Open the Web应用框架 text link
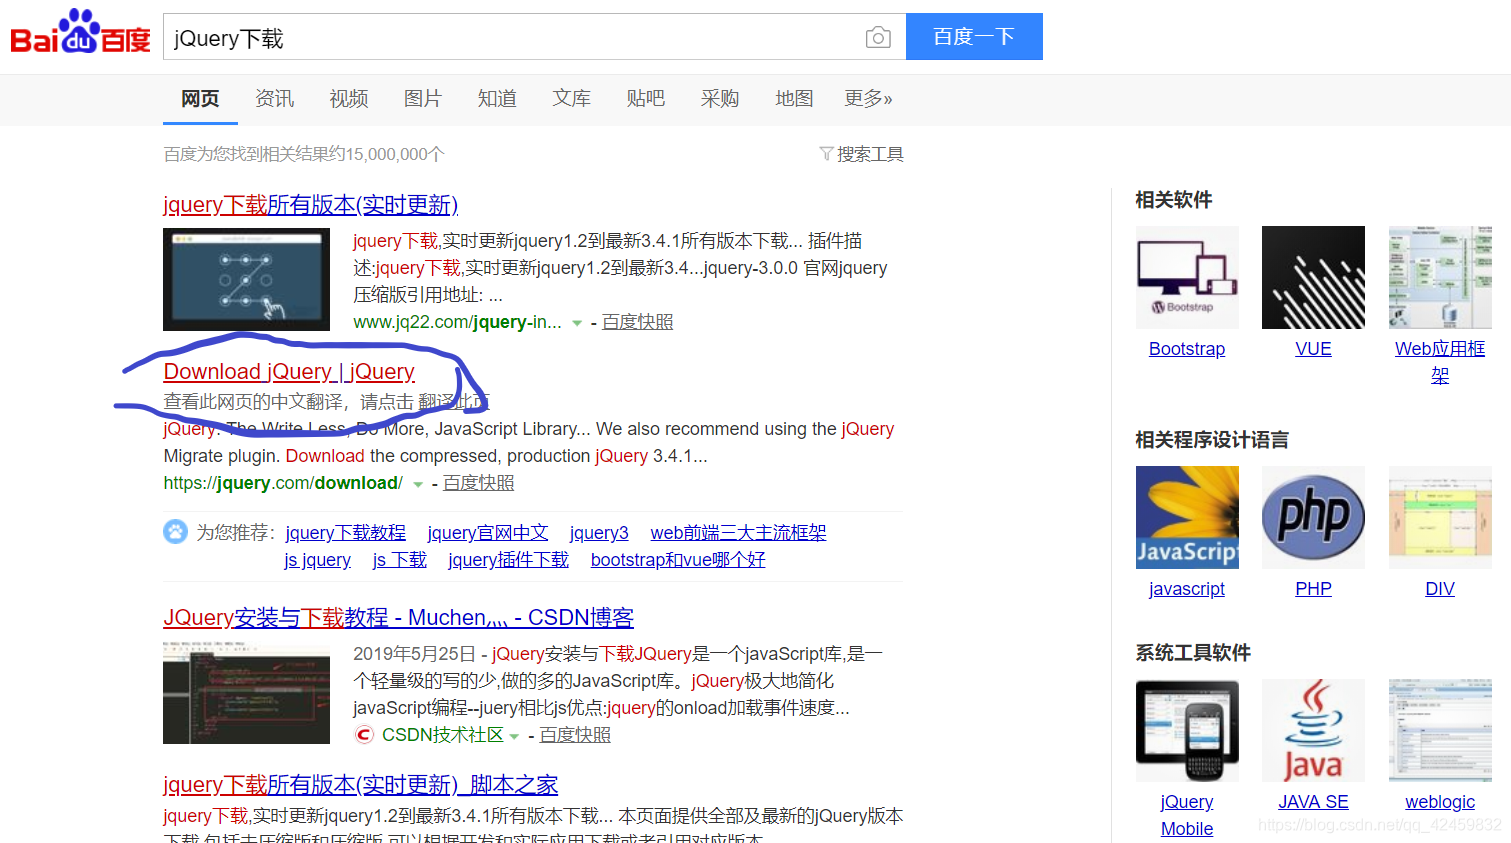Image resolution: width=1511 pixels, height=843 pixels. [1440, 362]
